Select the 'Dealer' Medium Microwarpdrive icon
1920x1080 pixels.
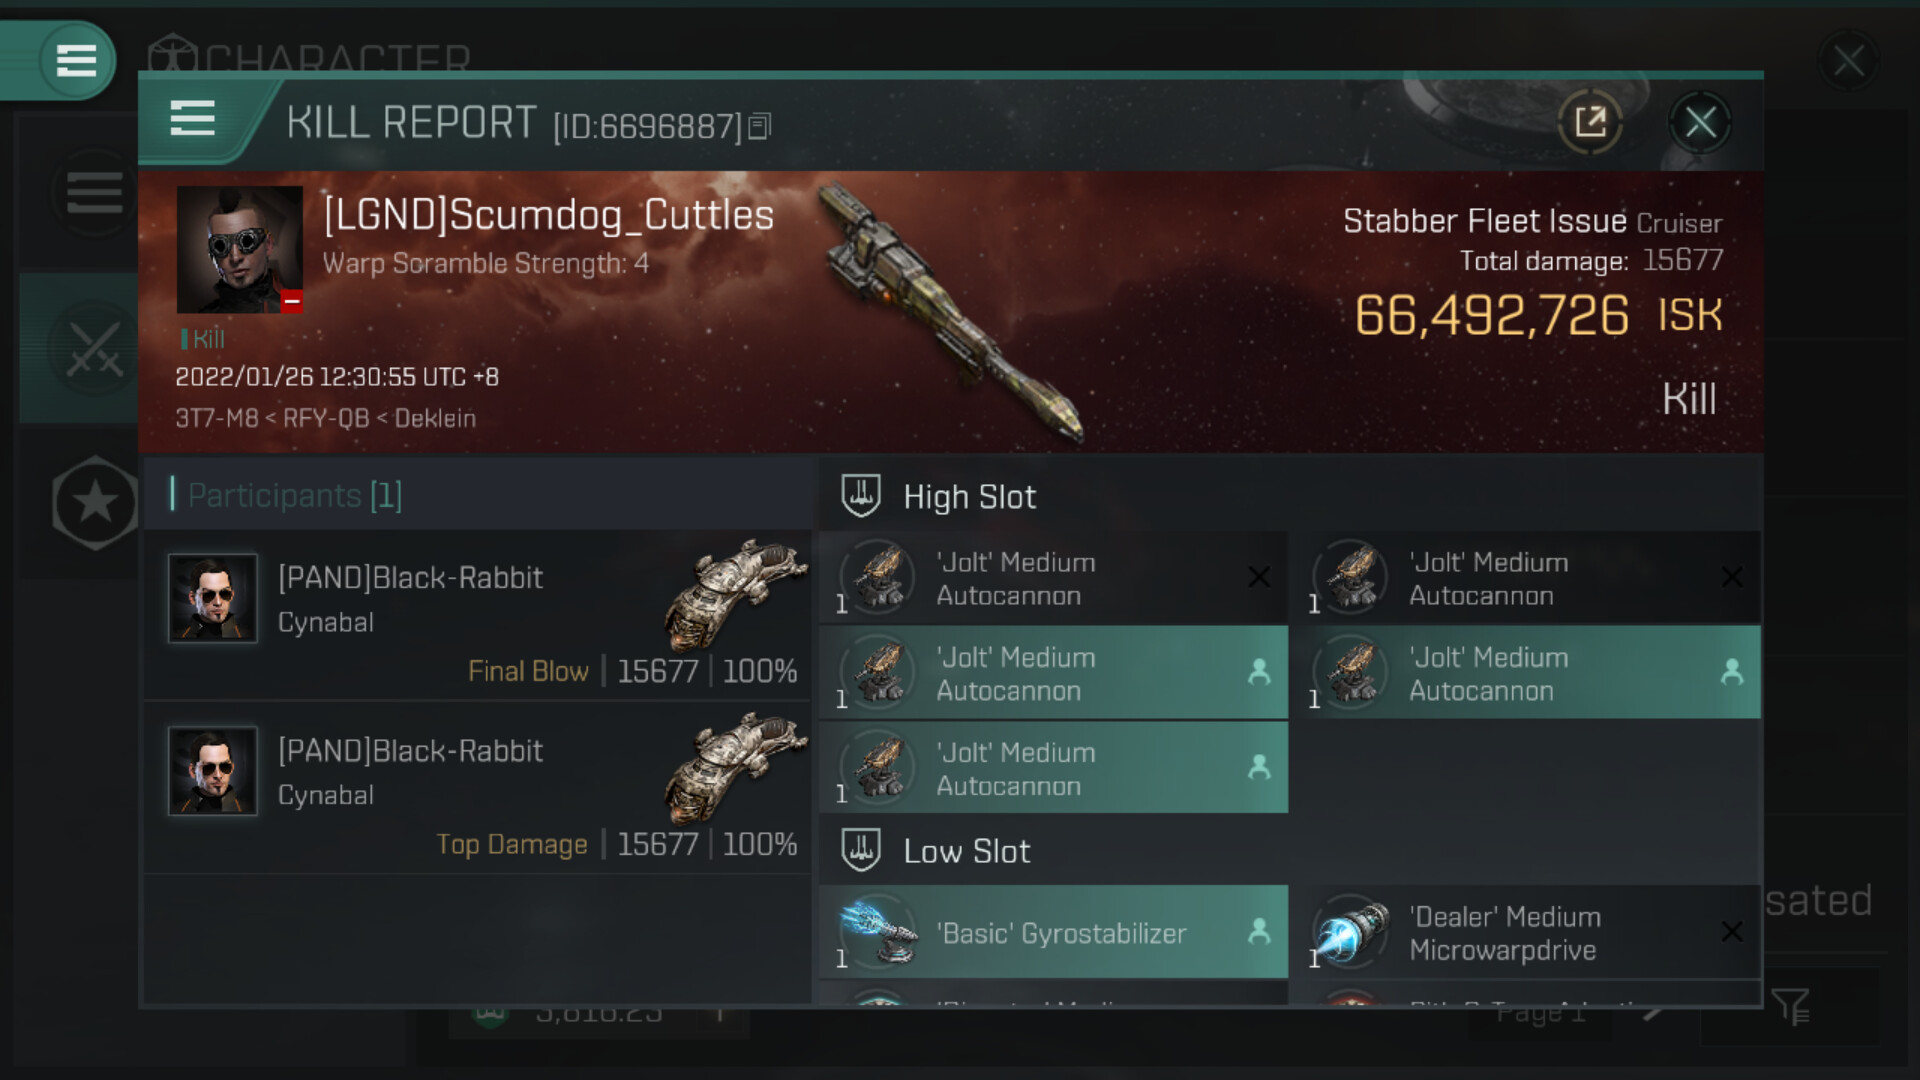tap(1351, 932)
